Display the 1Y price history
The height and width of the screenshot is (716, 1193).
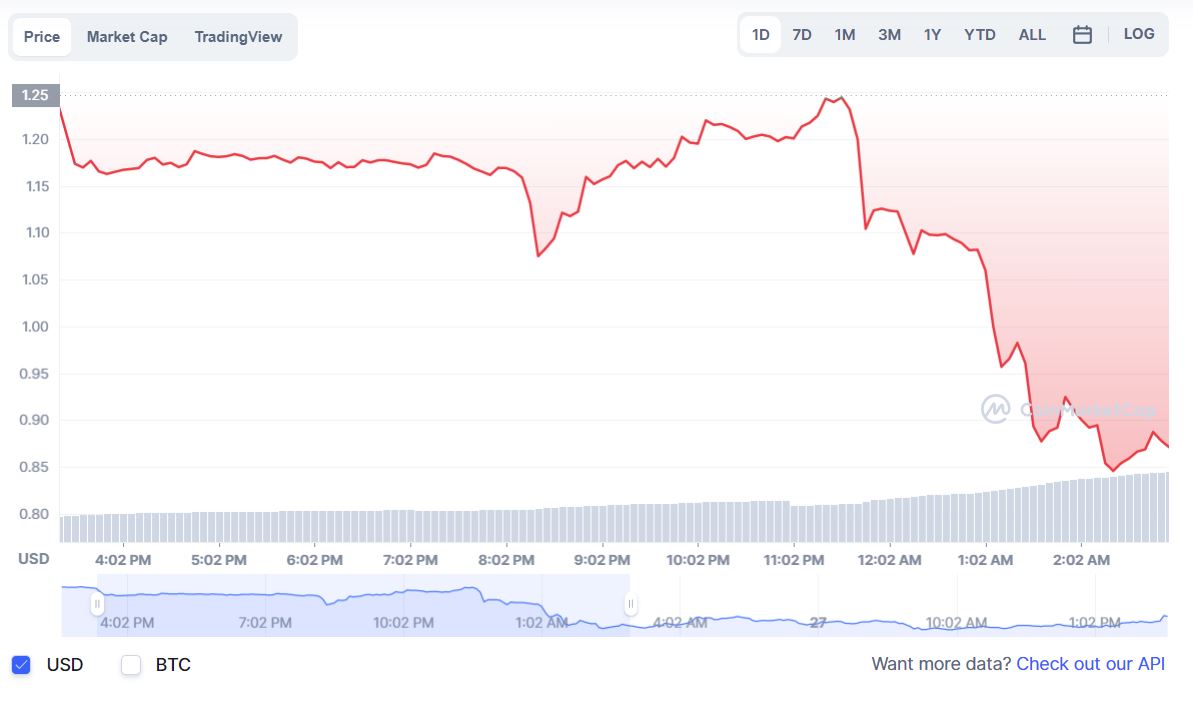tap(932, 35)
